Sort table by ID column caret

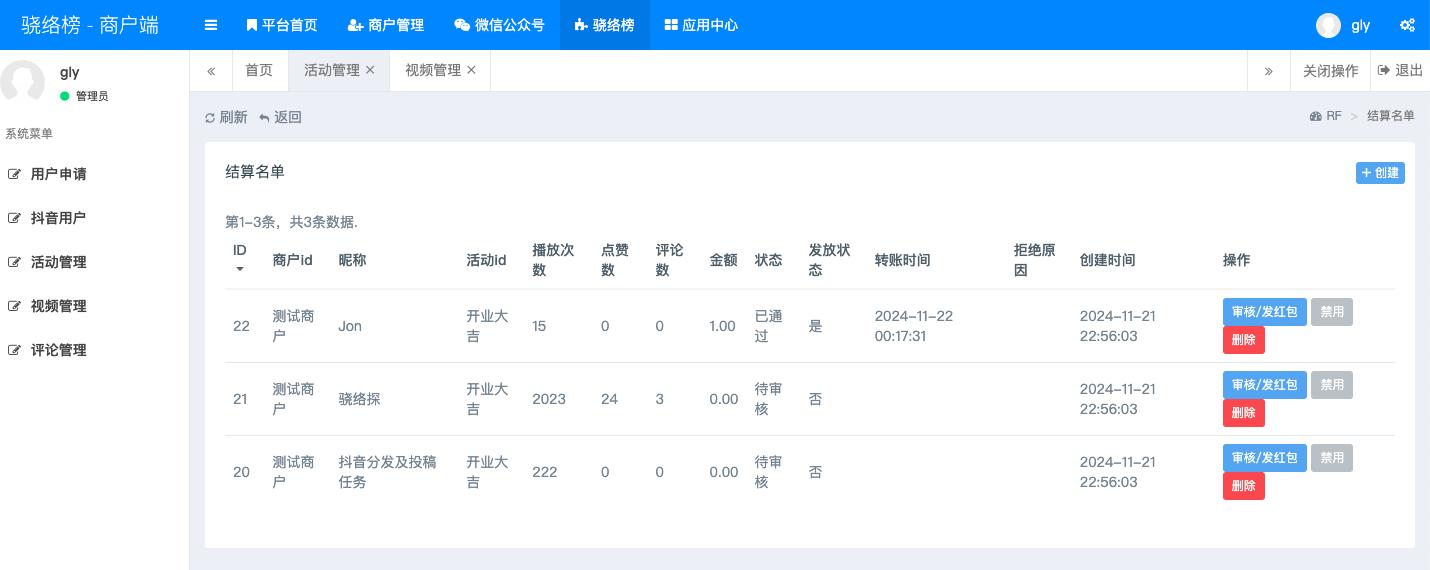tap(240, 269)
